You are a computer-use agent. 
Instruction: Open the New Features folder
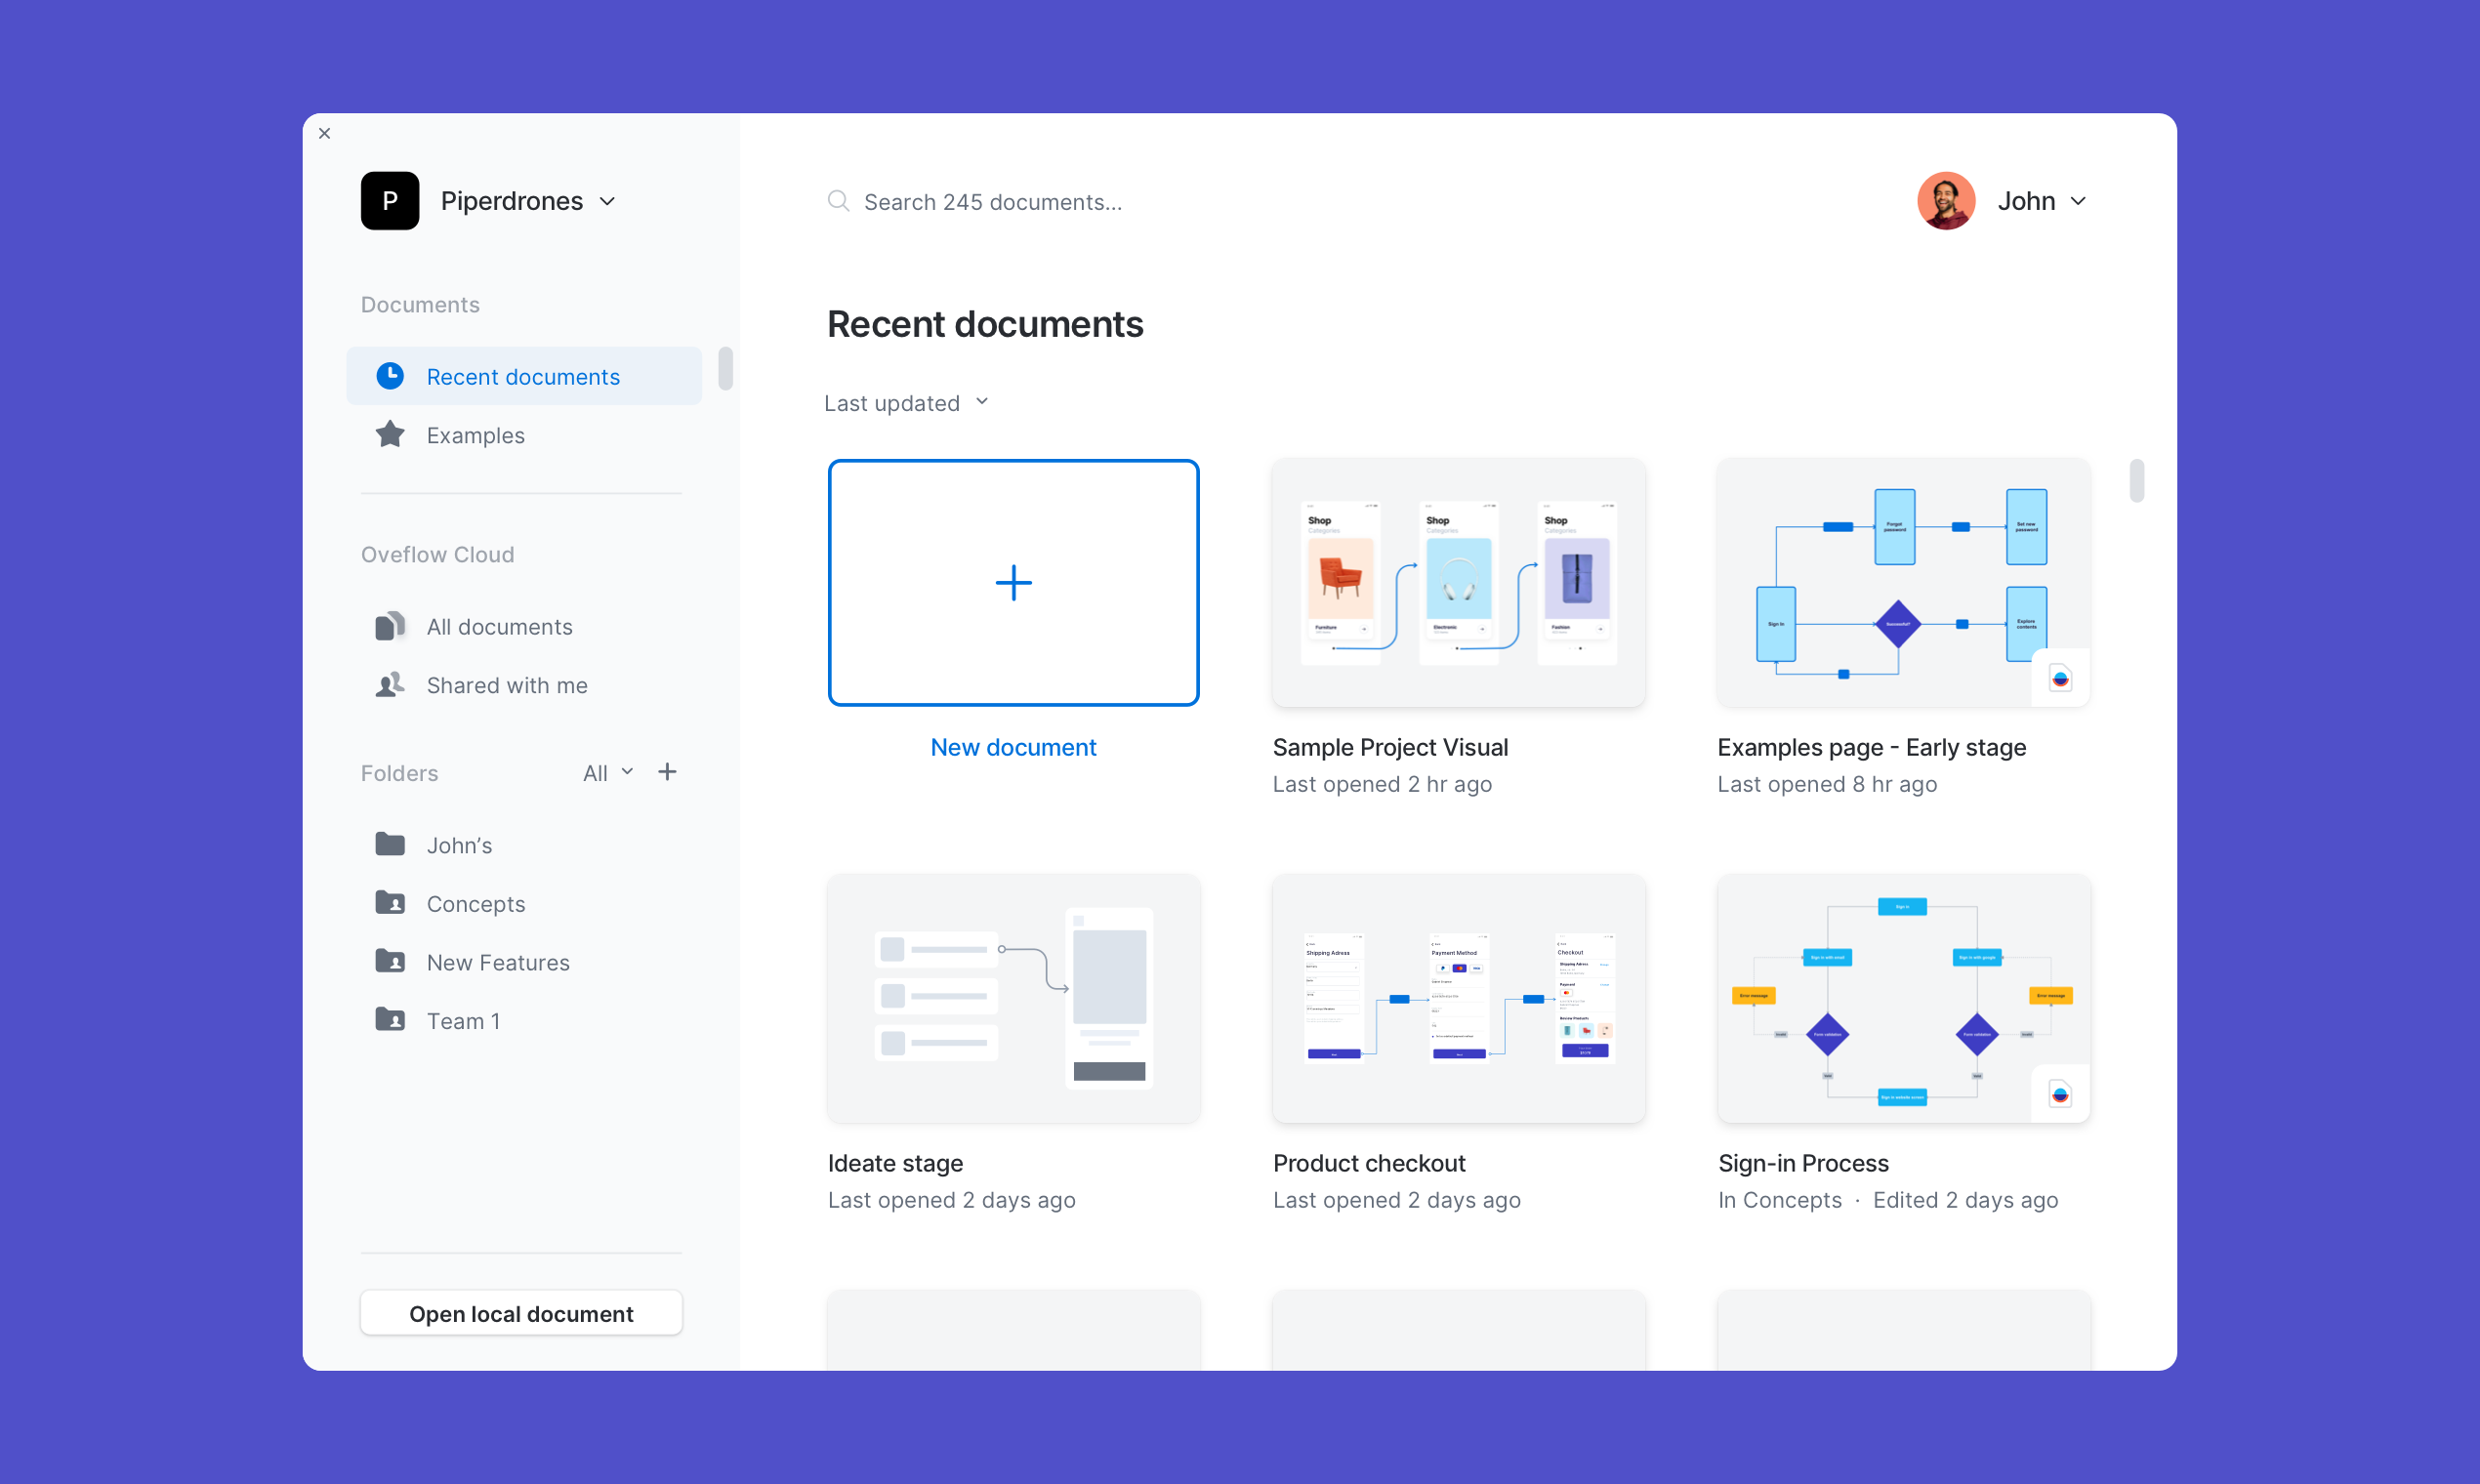pos(497,962)
